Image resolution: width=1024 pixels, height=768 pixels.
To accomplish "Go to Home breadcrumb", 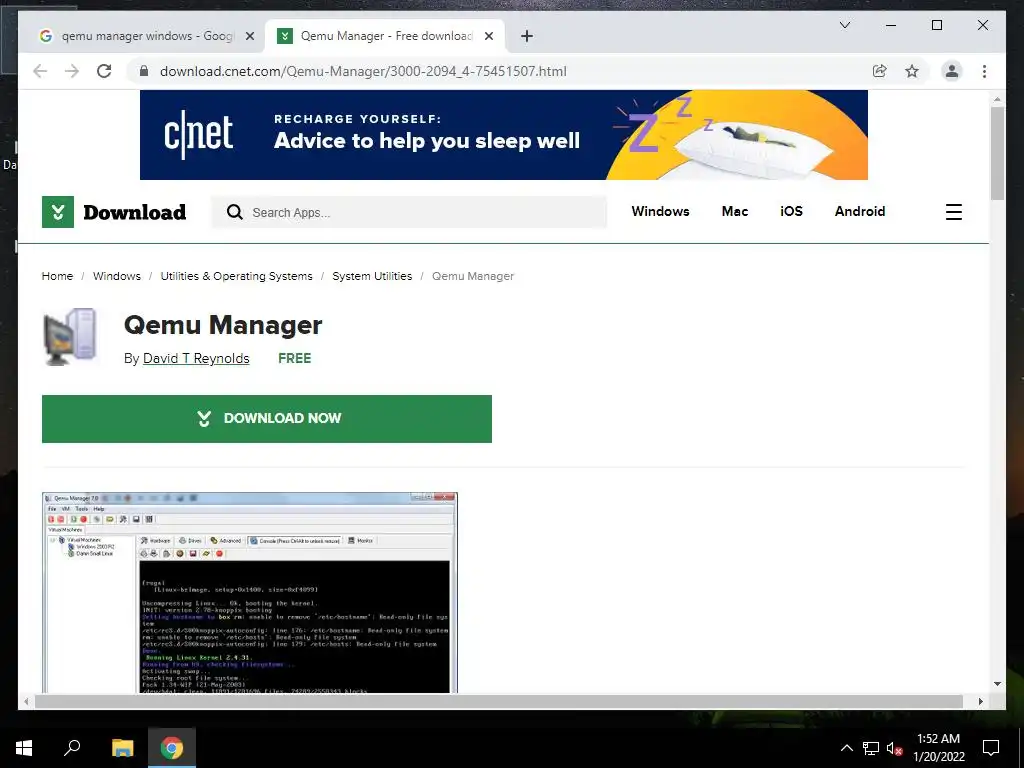I will (57, 276).
